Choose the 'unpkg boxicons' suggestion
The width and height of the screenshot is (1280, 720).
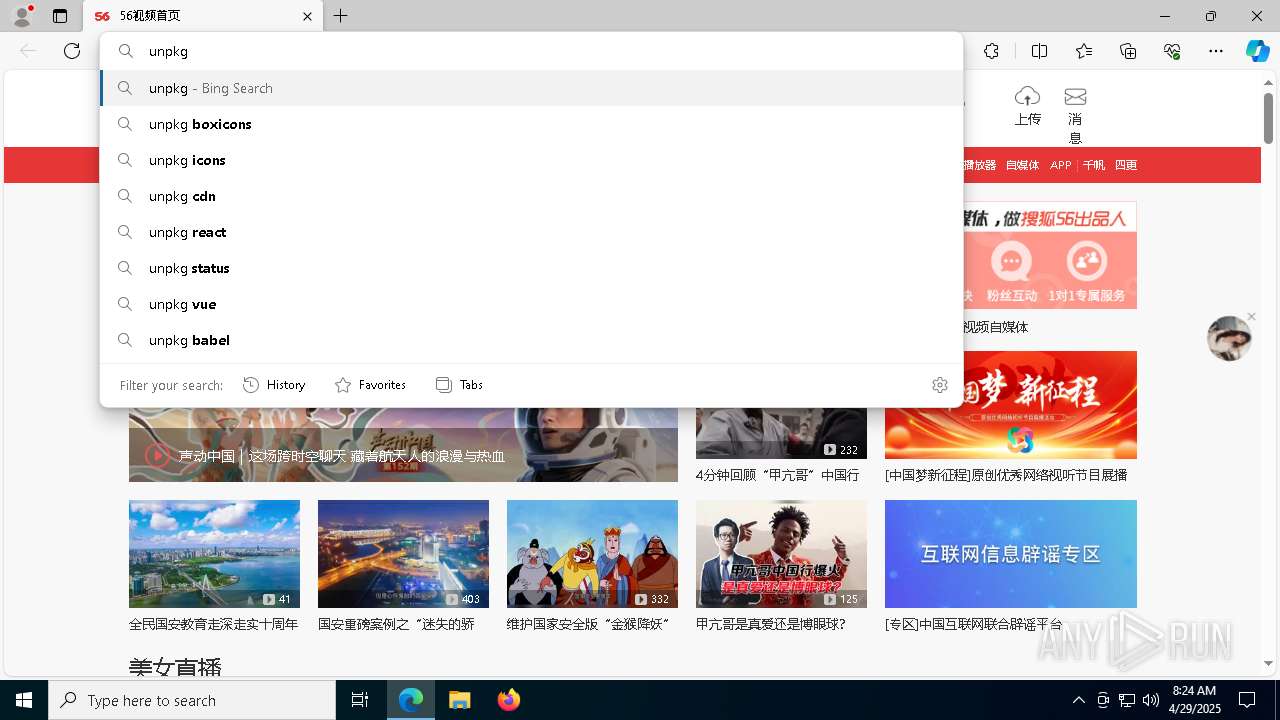click(531, 124)
